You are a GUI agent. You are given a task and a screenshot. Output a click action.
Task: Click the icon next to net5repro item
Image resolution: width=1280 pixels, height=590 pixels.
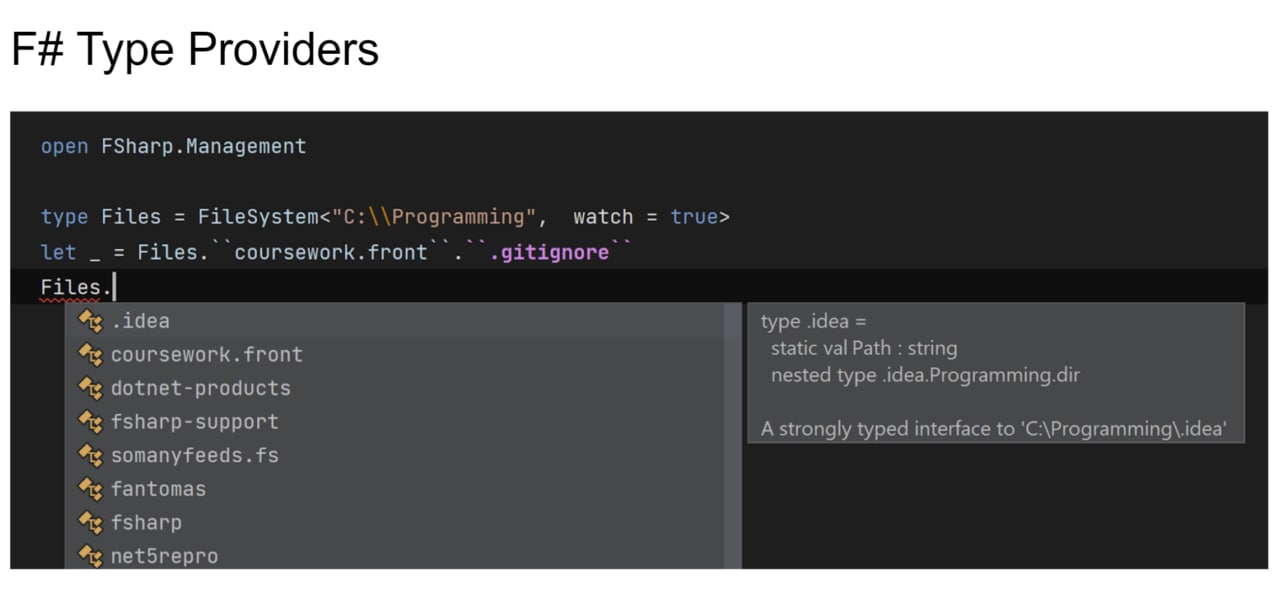click(91, 556)
